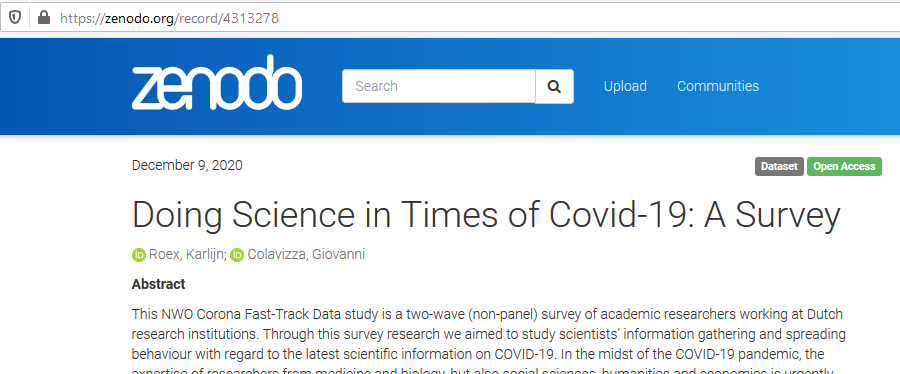
Task: Click the magnifying glass search button
Action: pyautogui.click(x=554, y=87)
